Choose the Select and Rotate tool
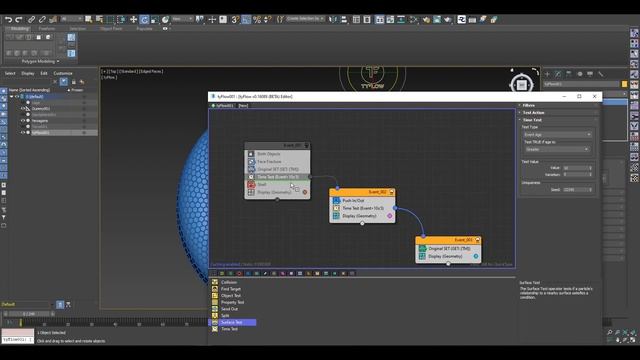The width and height of the screenshot is (640, 360). click(x=144, y=19)
